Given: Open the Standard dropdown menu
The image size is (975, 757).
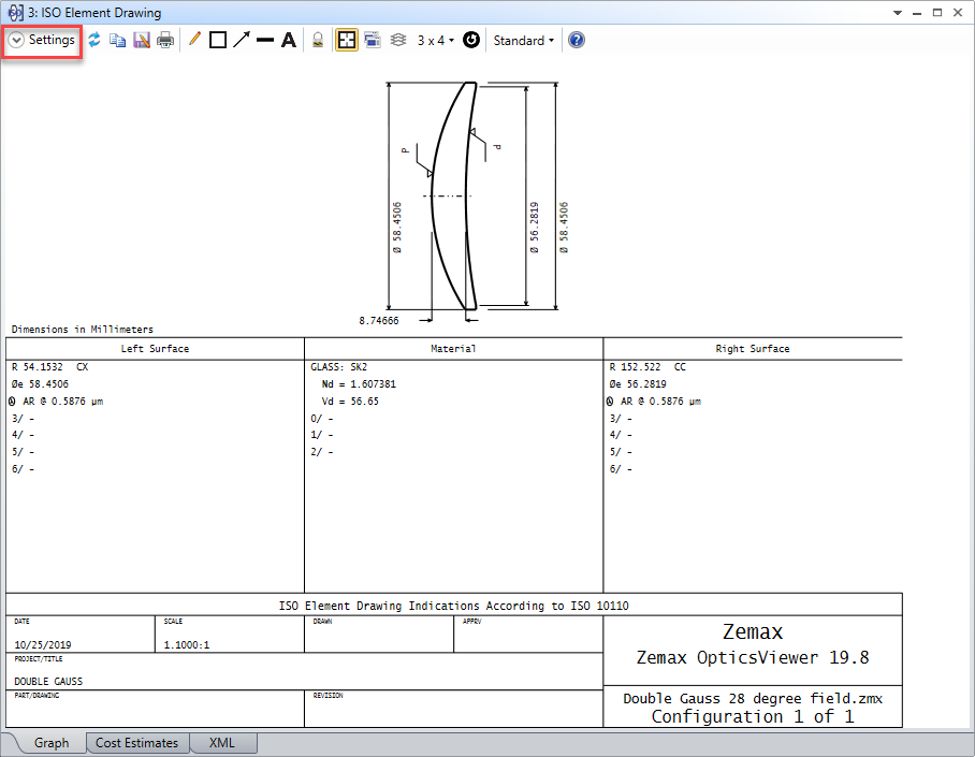Looking at the screenshot, I should (524, 41).
